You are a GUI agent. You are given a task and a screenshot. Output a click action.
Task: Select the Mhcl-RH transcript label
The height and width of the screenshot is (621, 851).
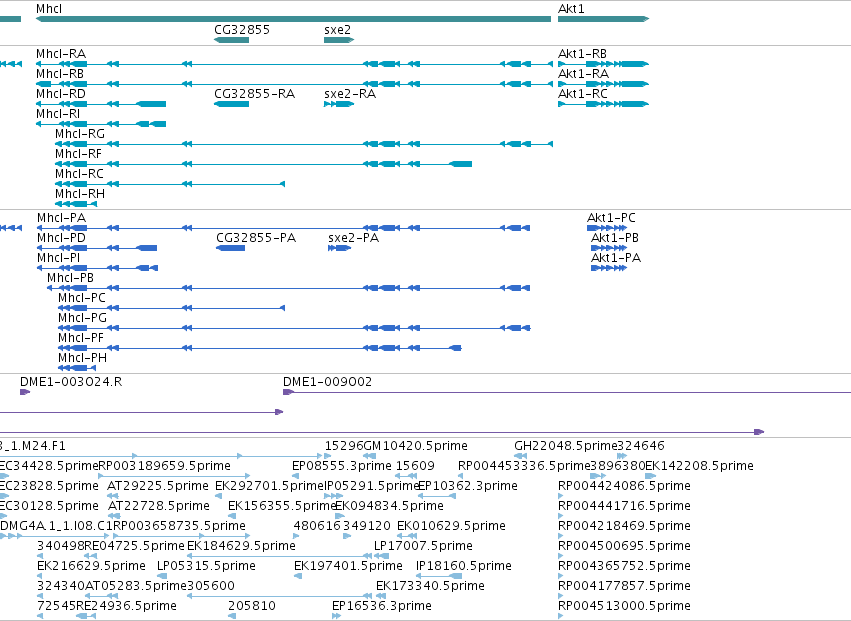coord(80,194)
